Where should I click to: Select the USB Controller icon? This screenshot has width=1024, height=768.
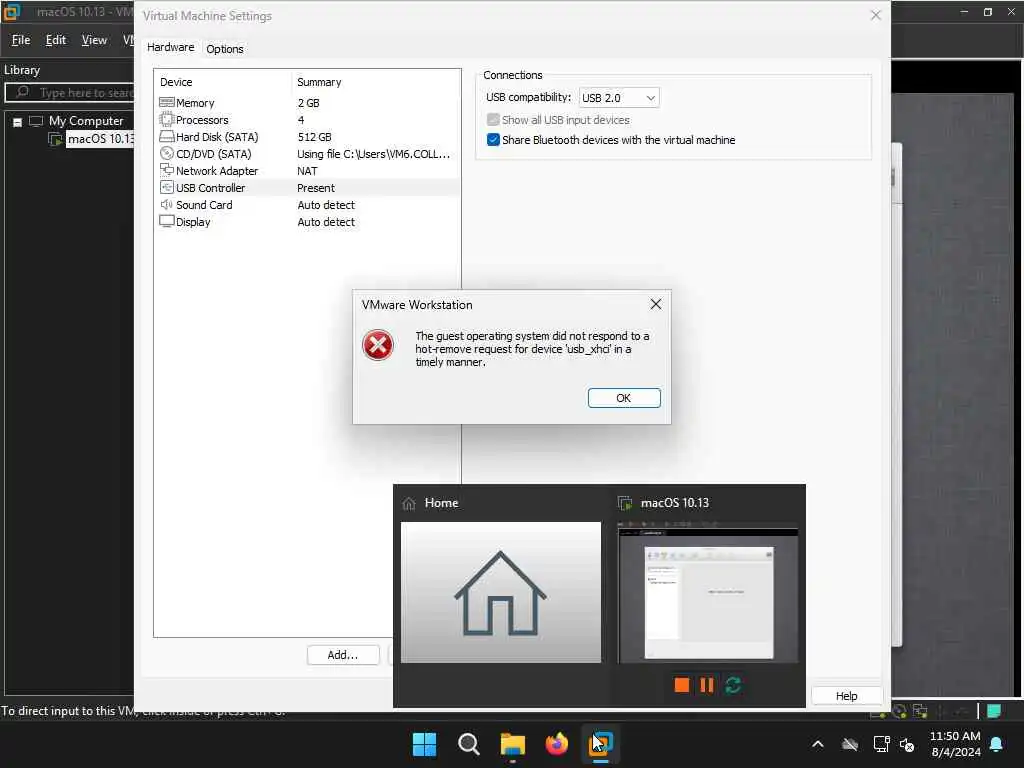pos(167,187)
